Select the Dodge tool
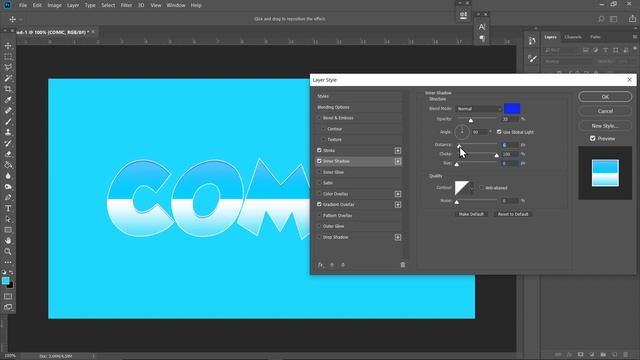640x360 pixels. click(x=8, y=187)
